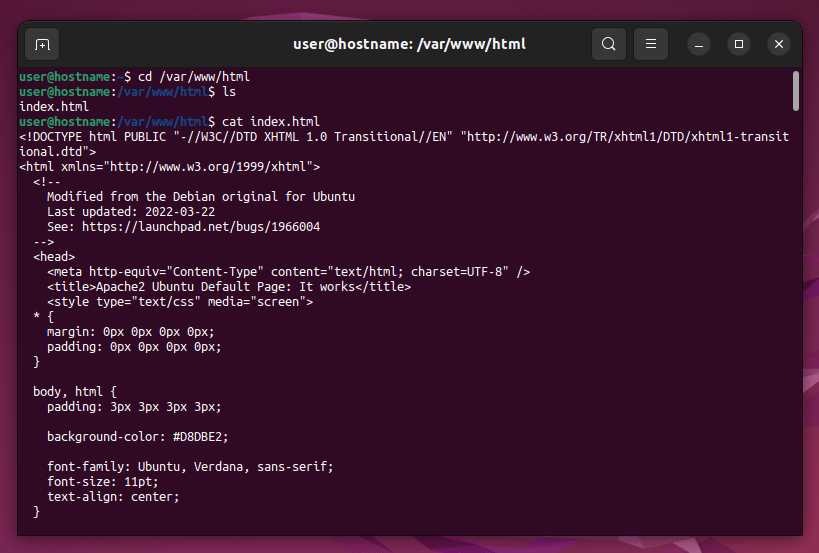Click 'font-size: 11pt;' line

(102, 481)
